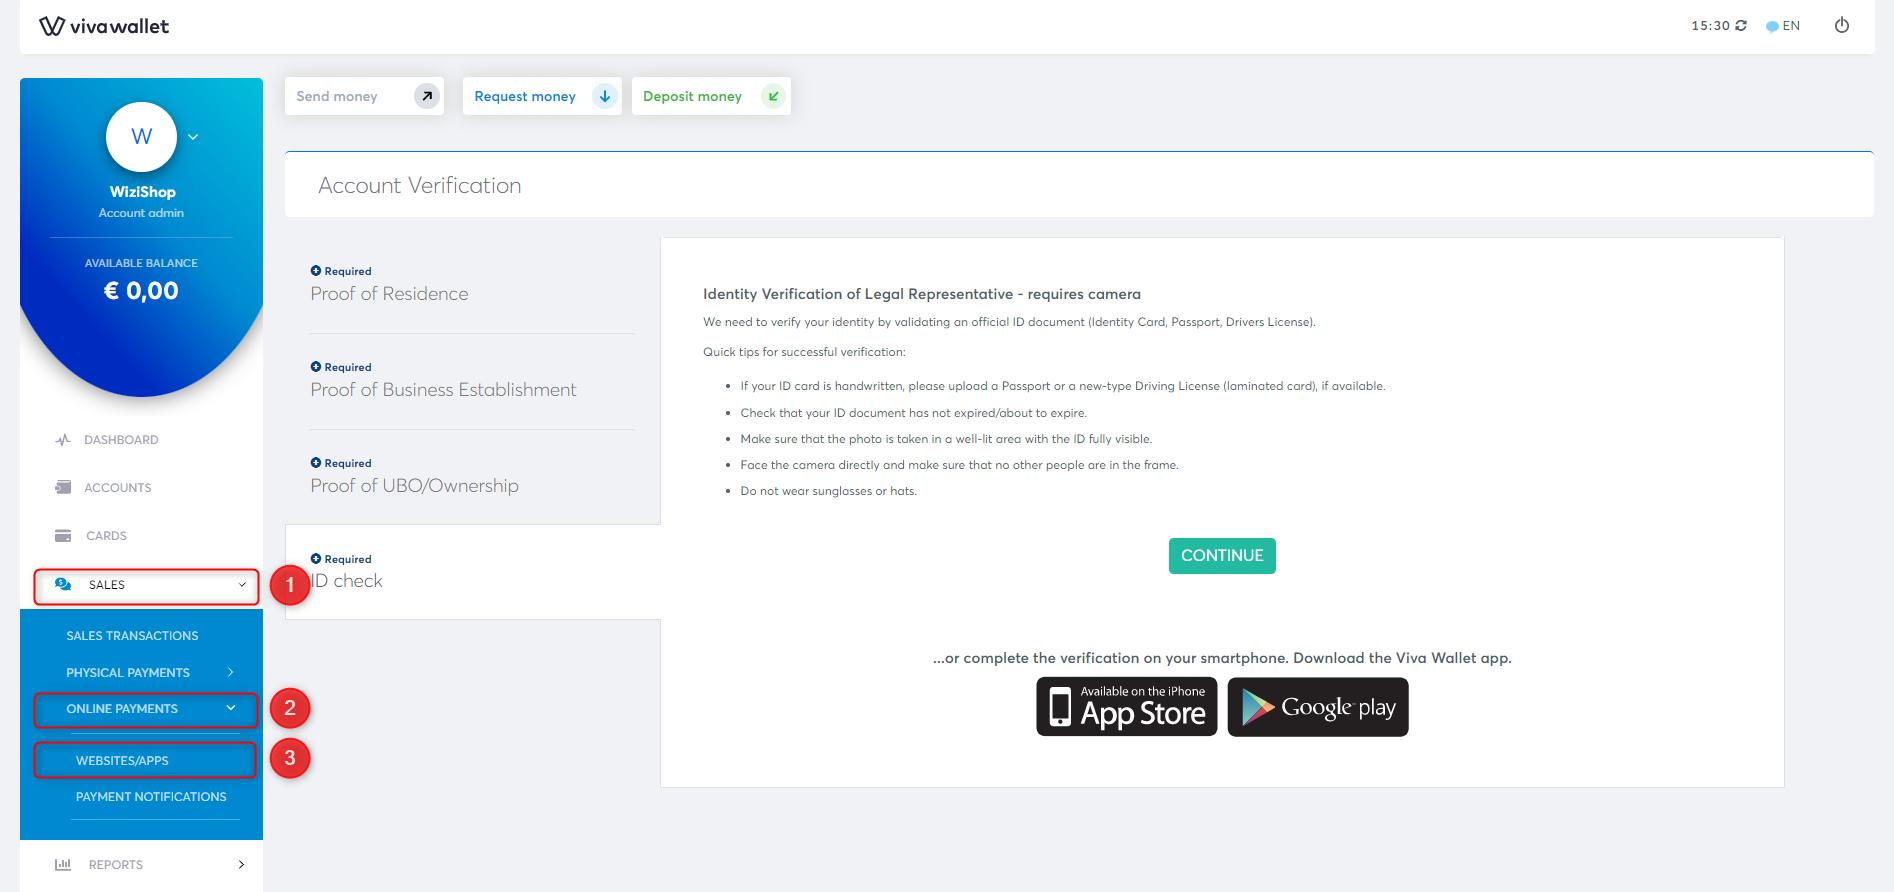Screen dimensions: 1894x892
Task: Click the power logout icon
Action: click(x=1841, y=25)
